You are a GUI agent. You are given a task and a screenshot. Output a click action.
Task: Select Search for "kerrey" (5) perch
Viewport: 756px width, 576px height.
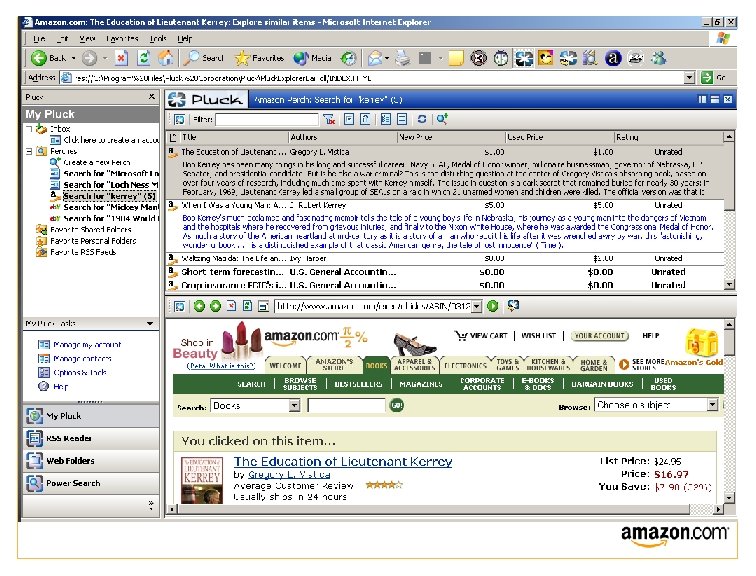click(x=109, y=196)
